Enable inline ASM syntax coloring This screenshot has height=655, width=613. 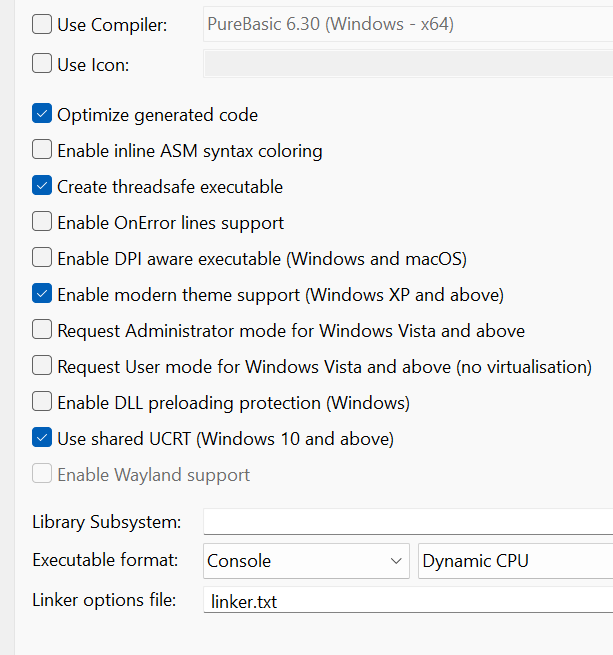[42, 151]
